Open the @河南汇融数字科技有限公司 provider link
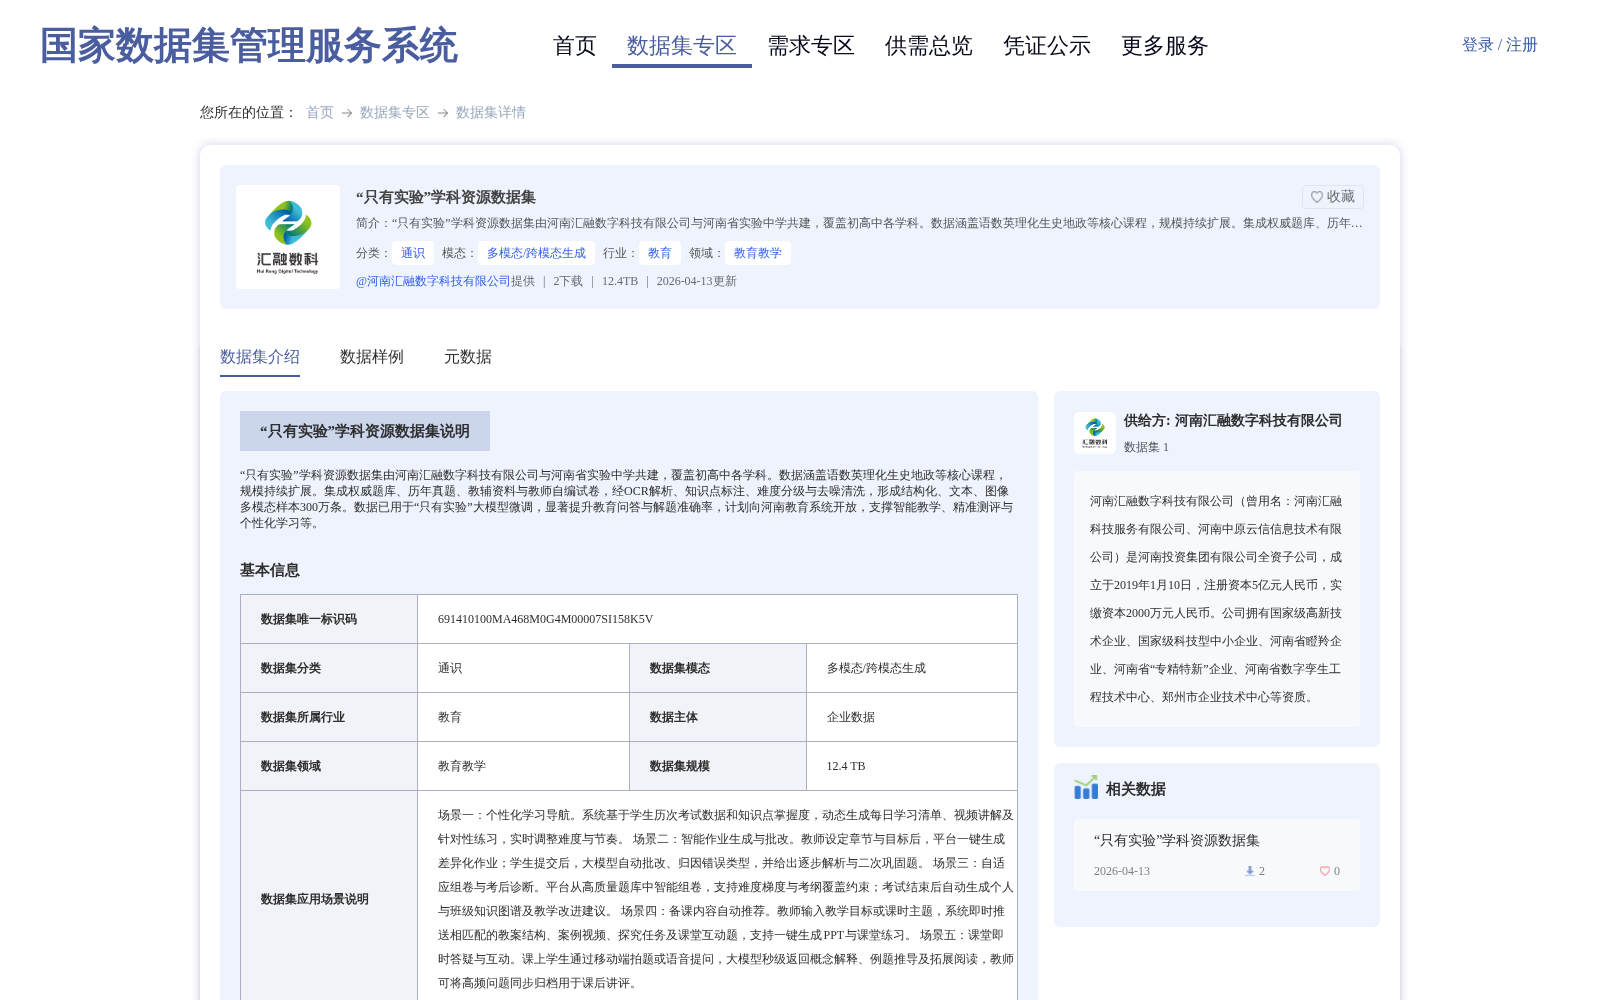This screenshot has height=1000, width=1600. (433, 281)
